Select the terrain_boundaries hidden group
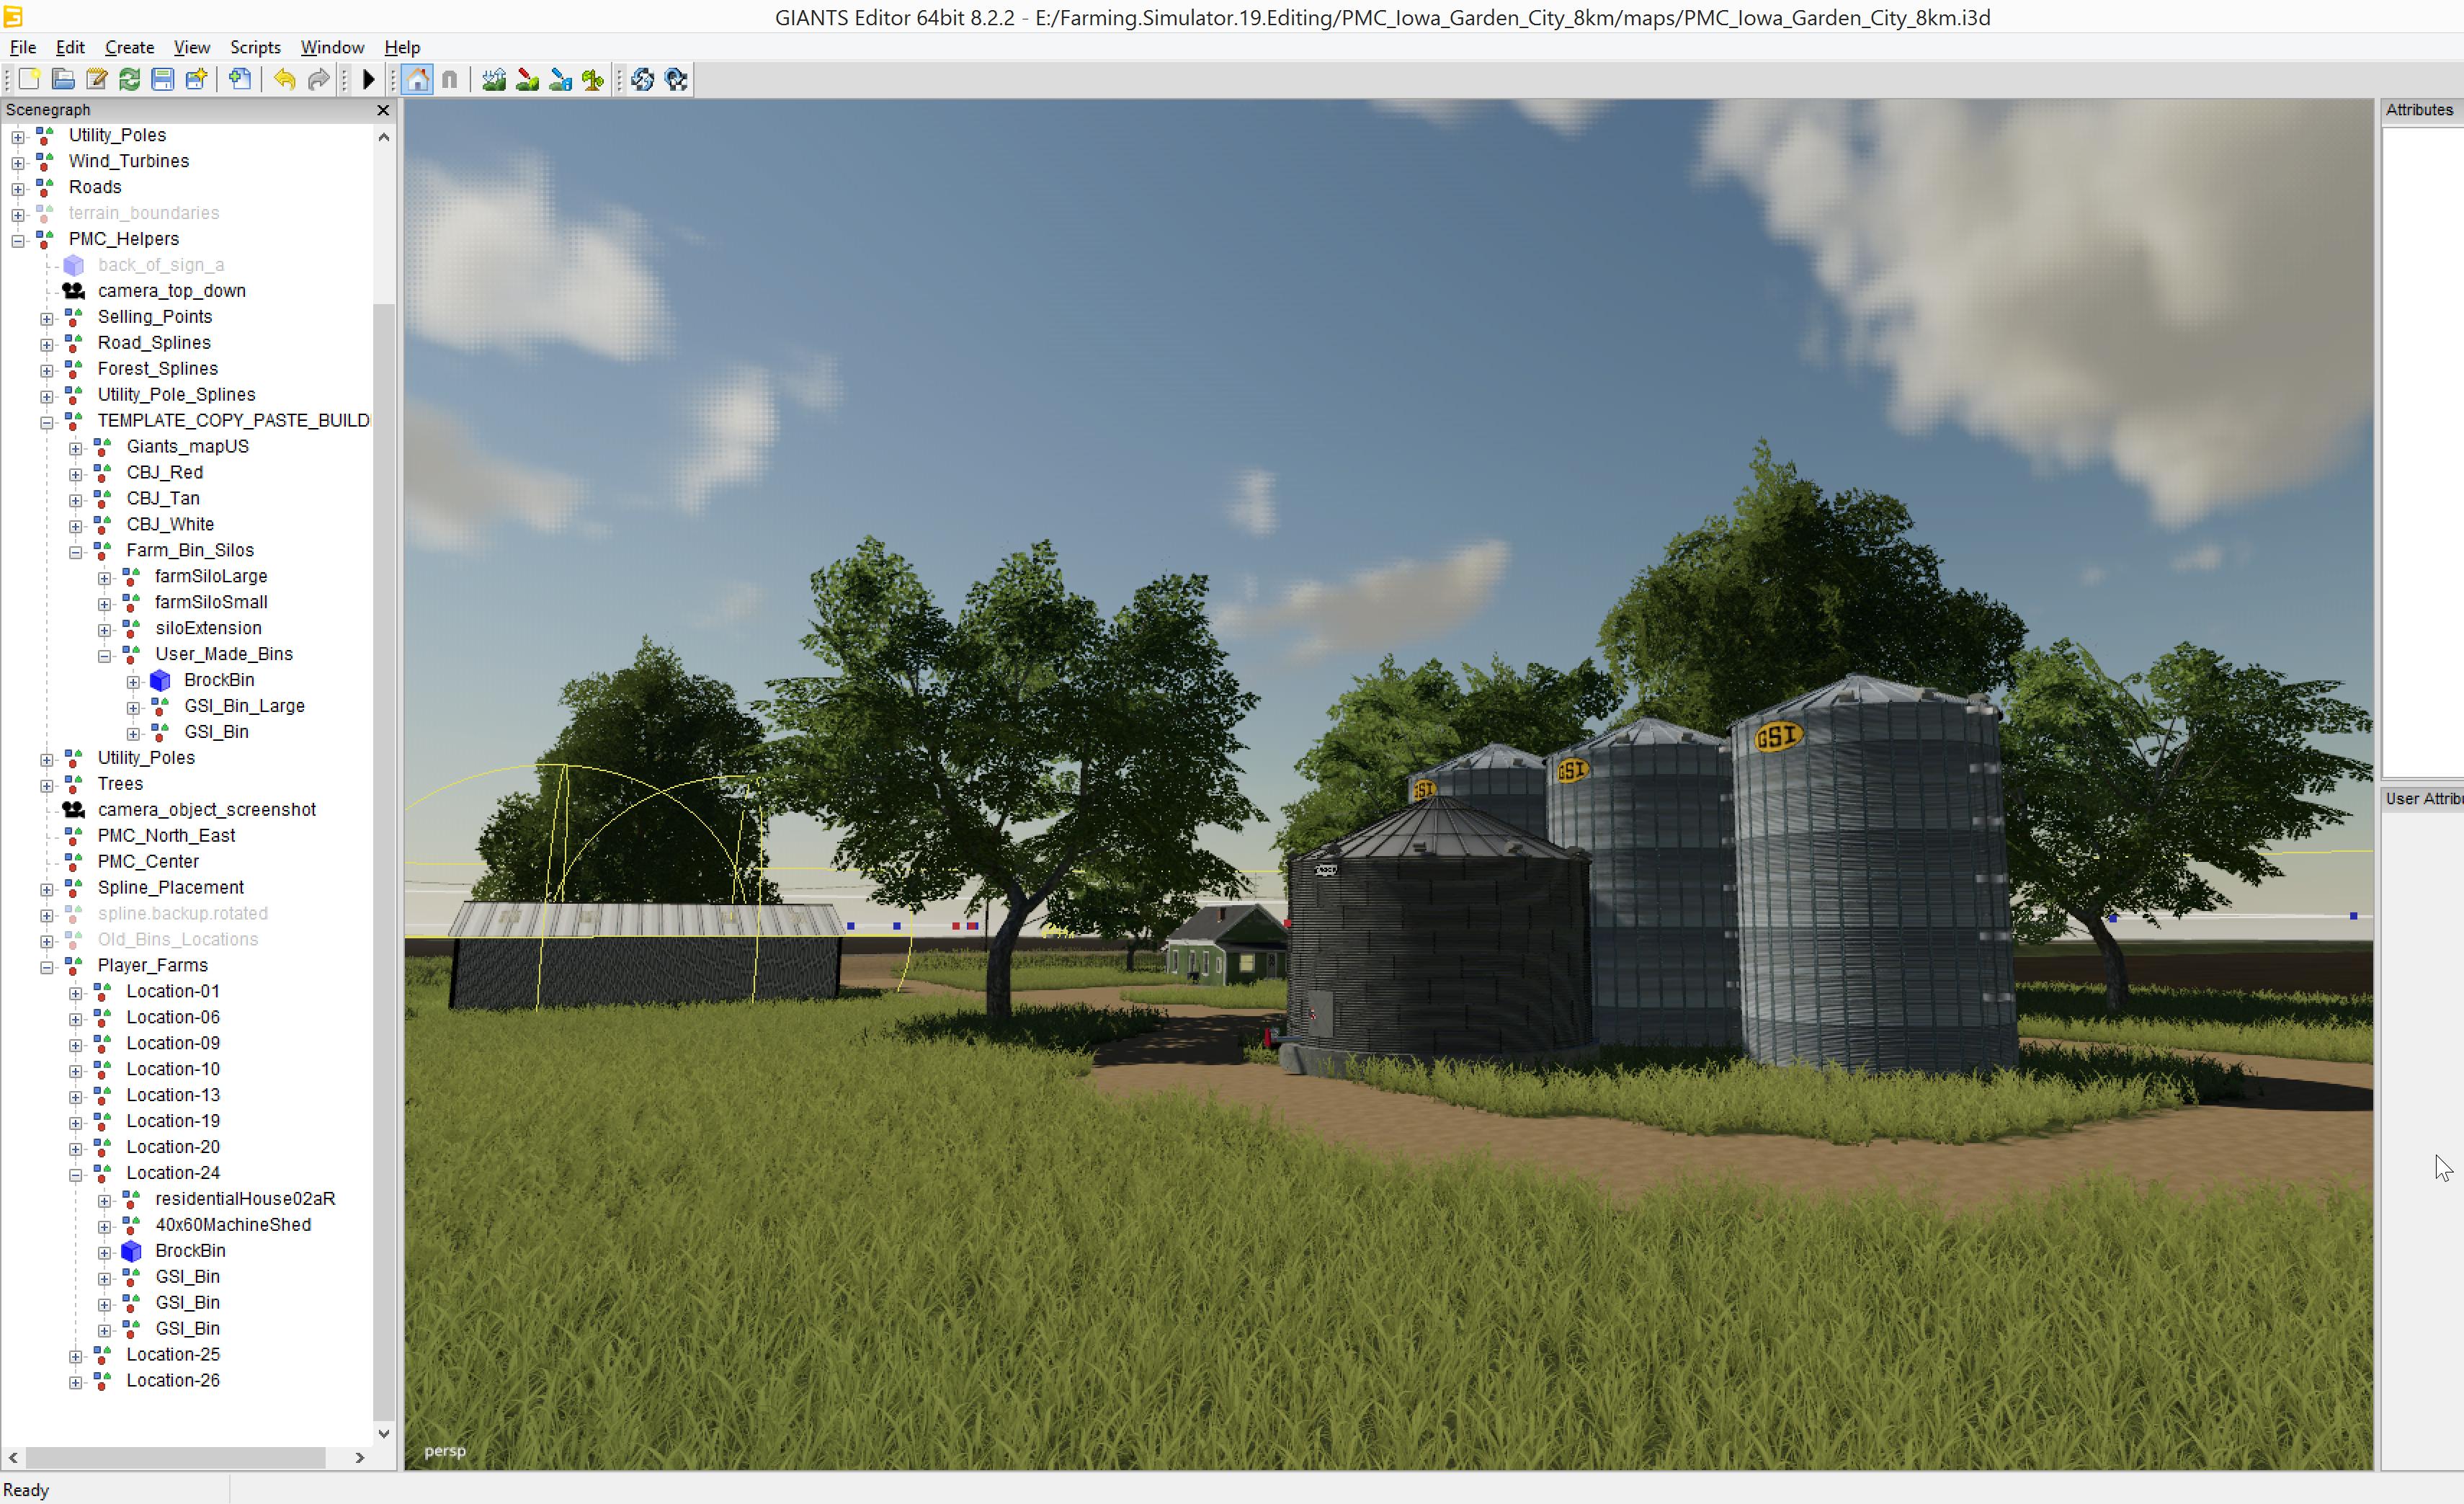The width and height of the screenshot is (2464, 1504). [x=143, y=213]
